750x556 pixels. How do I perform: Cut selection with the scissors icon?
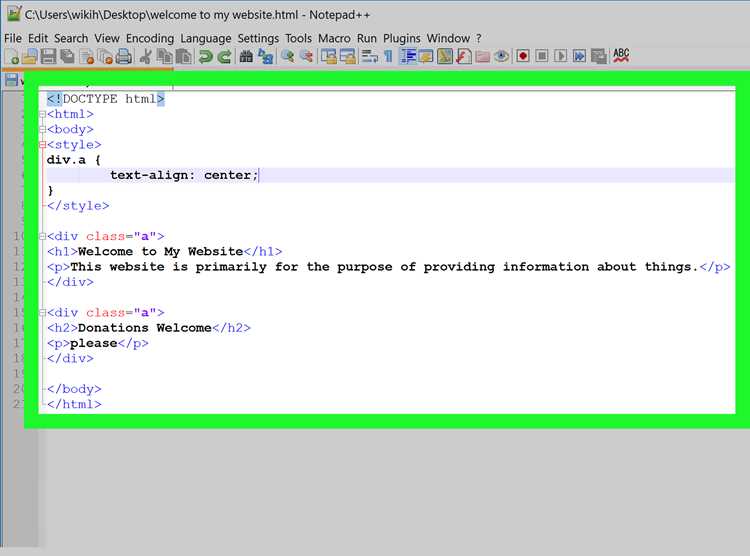pos(145,56)
